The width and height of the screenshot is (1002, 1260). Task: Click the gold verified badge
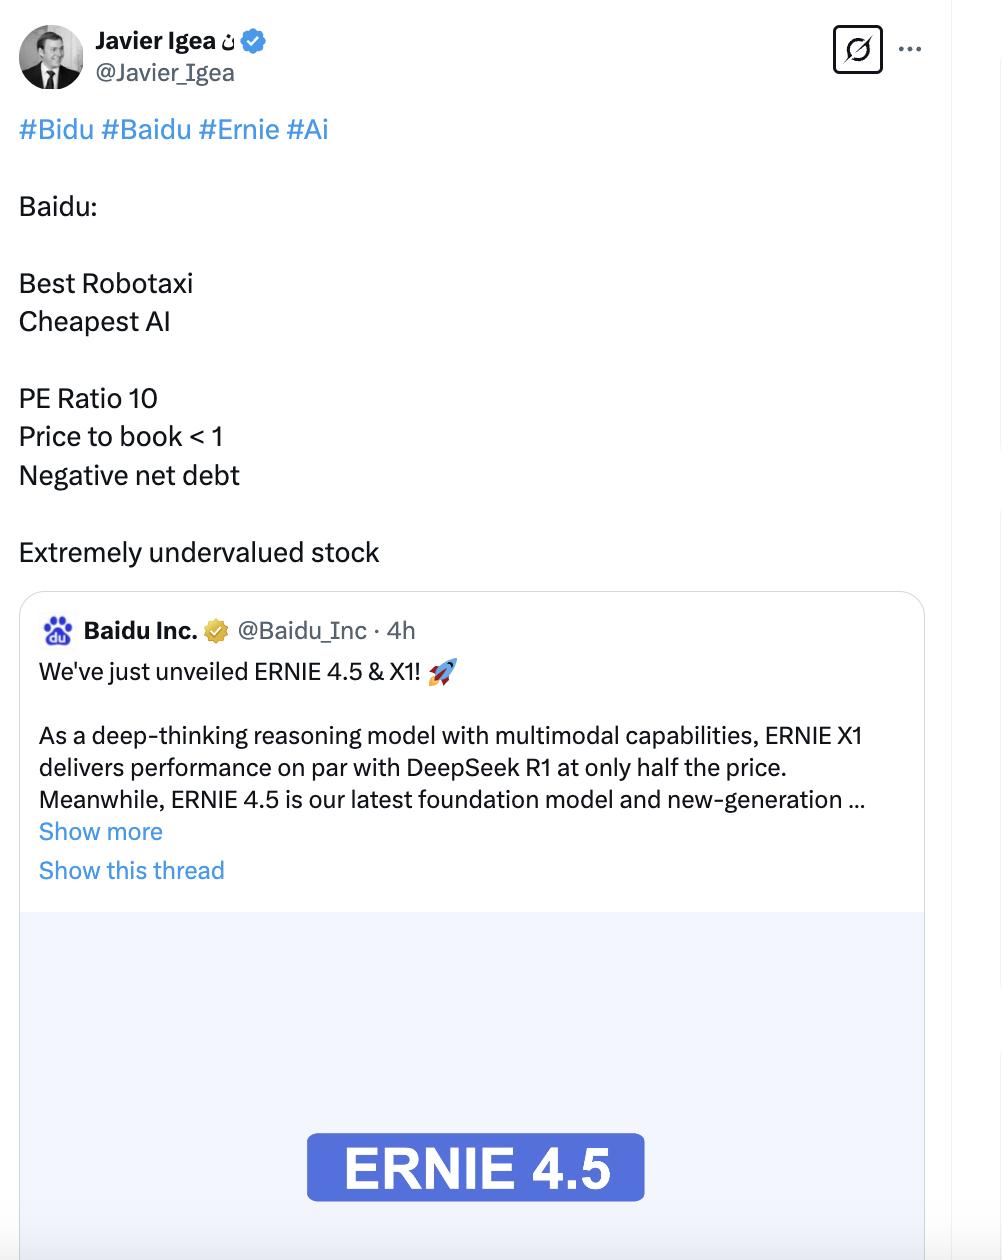pos(216,631)
